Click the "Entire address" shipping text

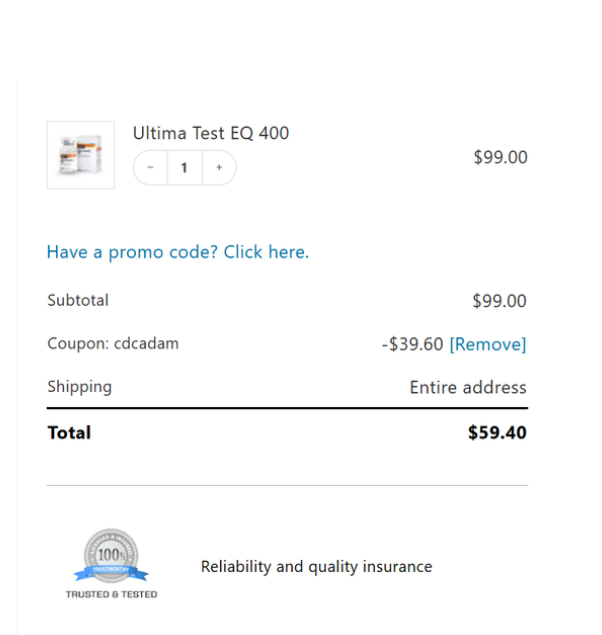coord(467,387)
